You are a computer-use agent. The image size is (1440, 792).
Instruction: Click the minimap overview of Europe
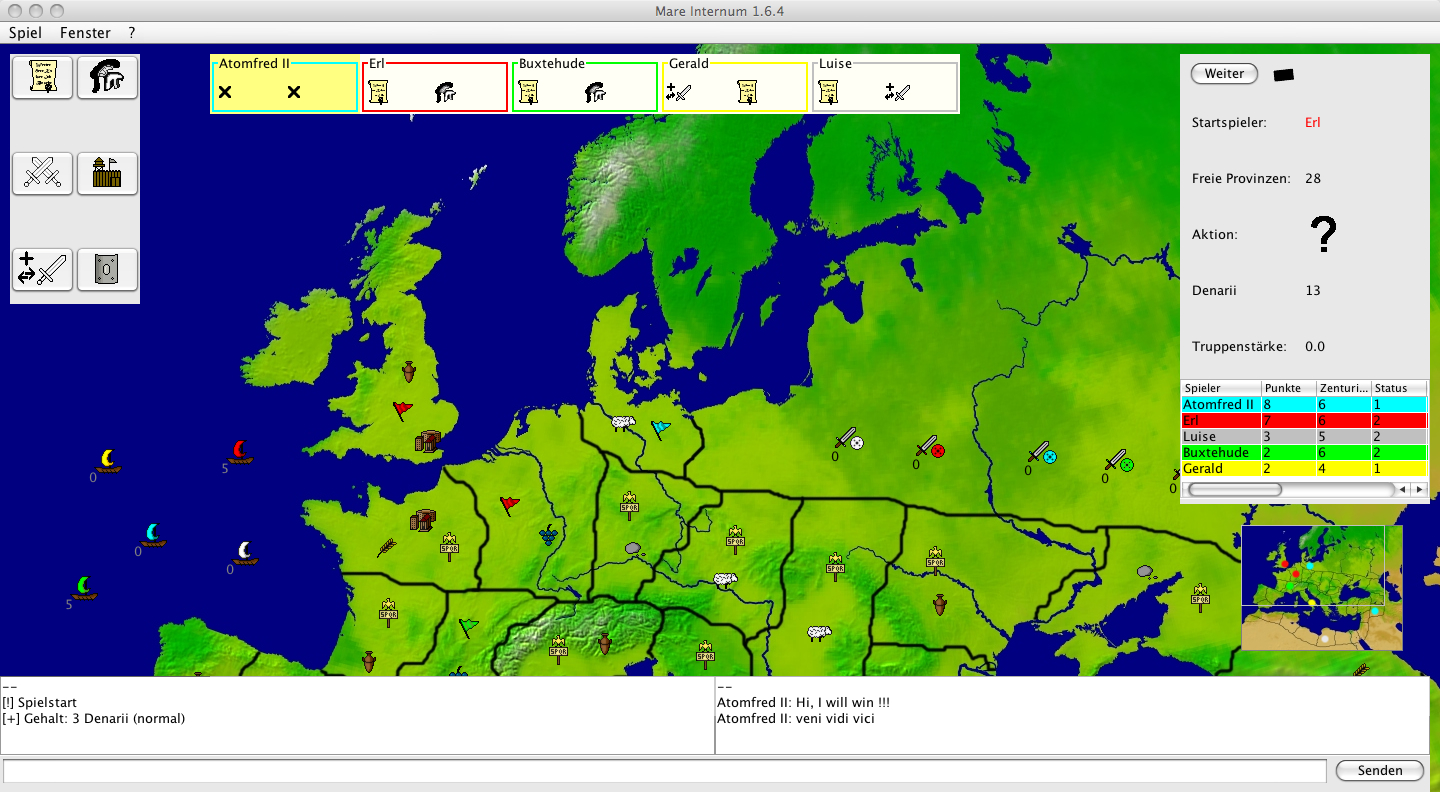coord(1321,587)
